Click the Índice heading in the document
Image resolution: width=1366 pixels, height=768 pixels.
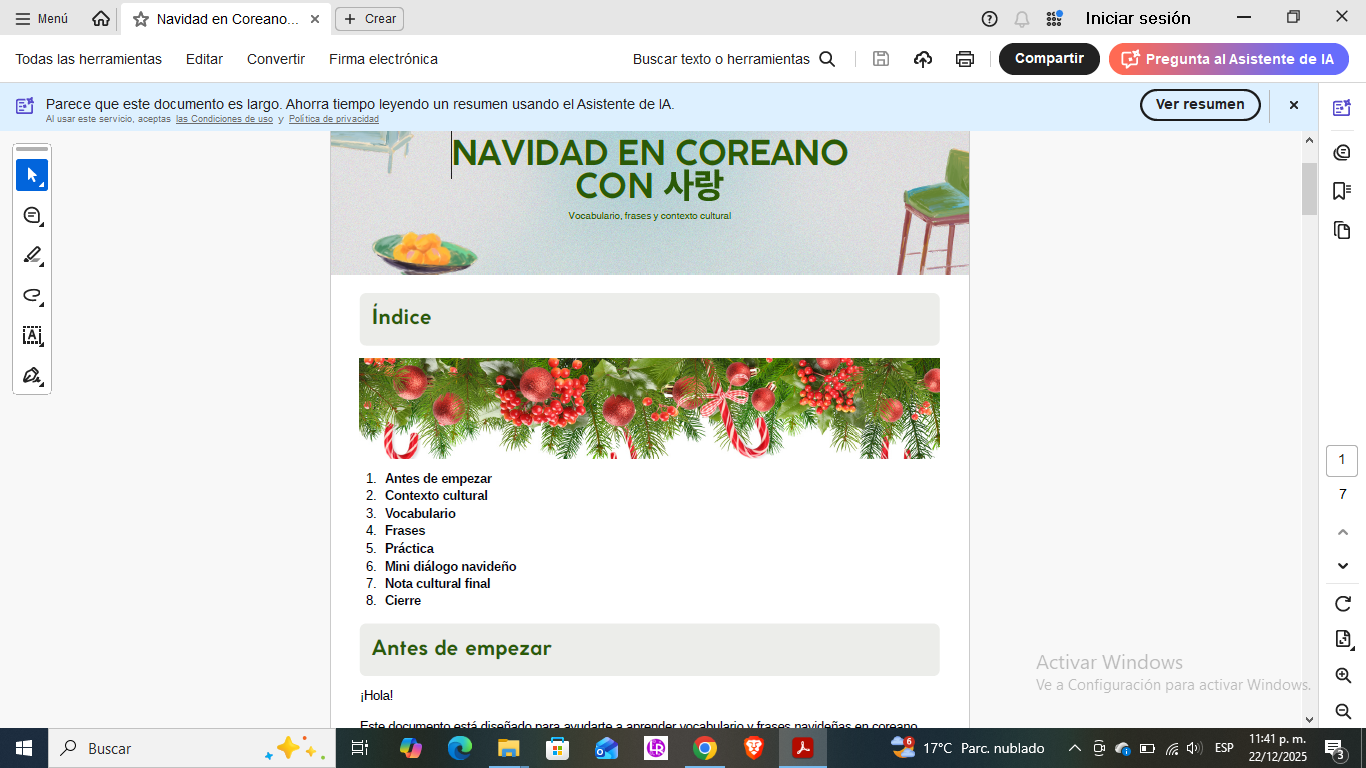click(x=401, y=317)
